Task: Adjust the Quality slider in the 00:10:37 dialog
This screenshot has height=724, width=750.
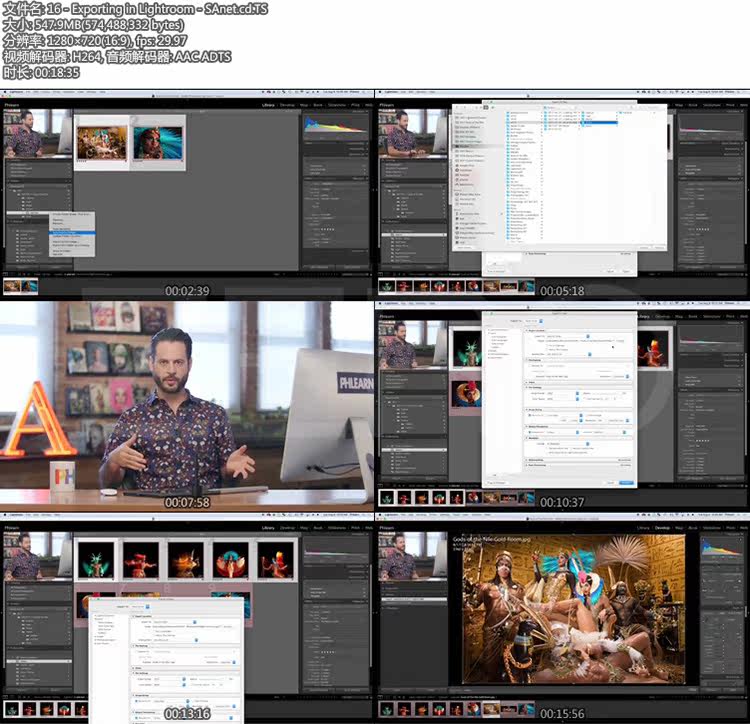Action: click(607, 393)
